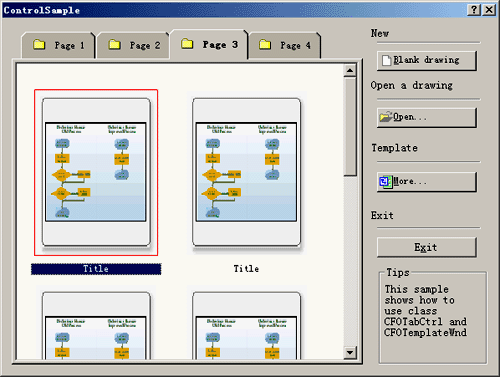Click the Exit button
The height and width of the screenshot is (377, 500).
[427, 247]
